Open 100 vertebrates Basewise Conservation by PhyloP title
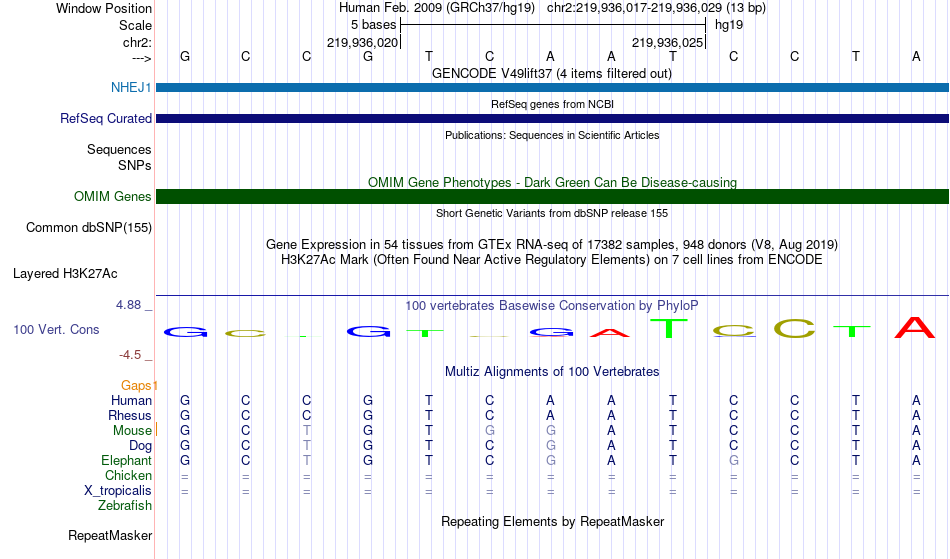This screenshot has width=950, height=559. pyautogui.click(x=551, y=305)
